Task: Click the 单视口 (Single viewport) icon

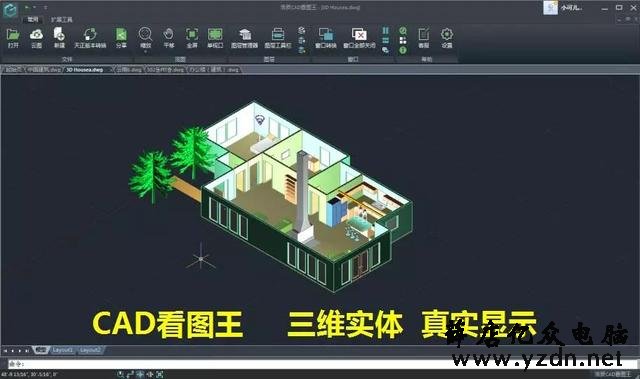Action: (215, 34)
